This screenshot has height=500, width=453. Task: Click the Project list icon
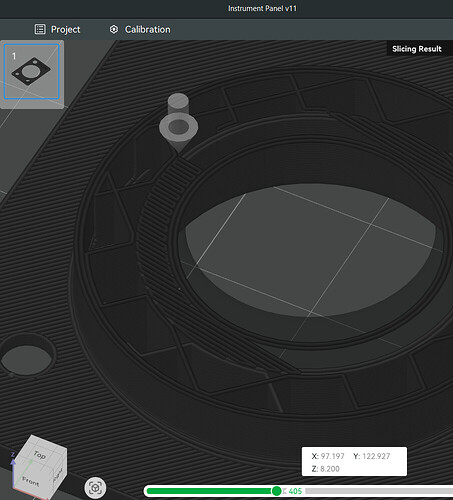(40, 29)
